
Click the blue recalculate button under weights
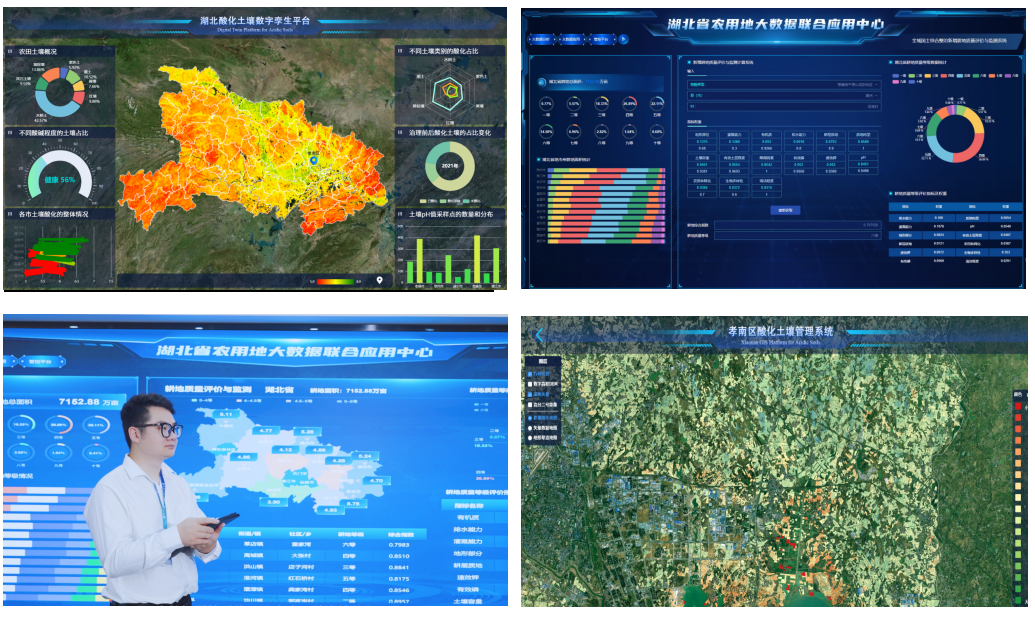pyautogui.click(x=783, y=210)
